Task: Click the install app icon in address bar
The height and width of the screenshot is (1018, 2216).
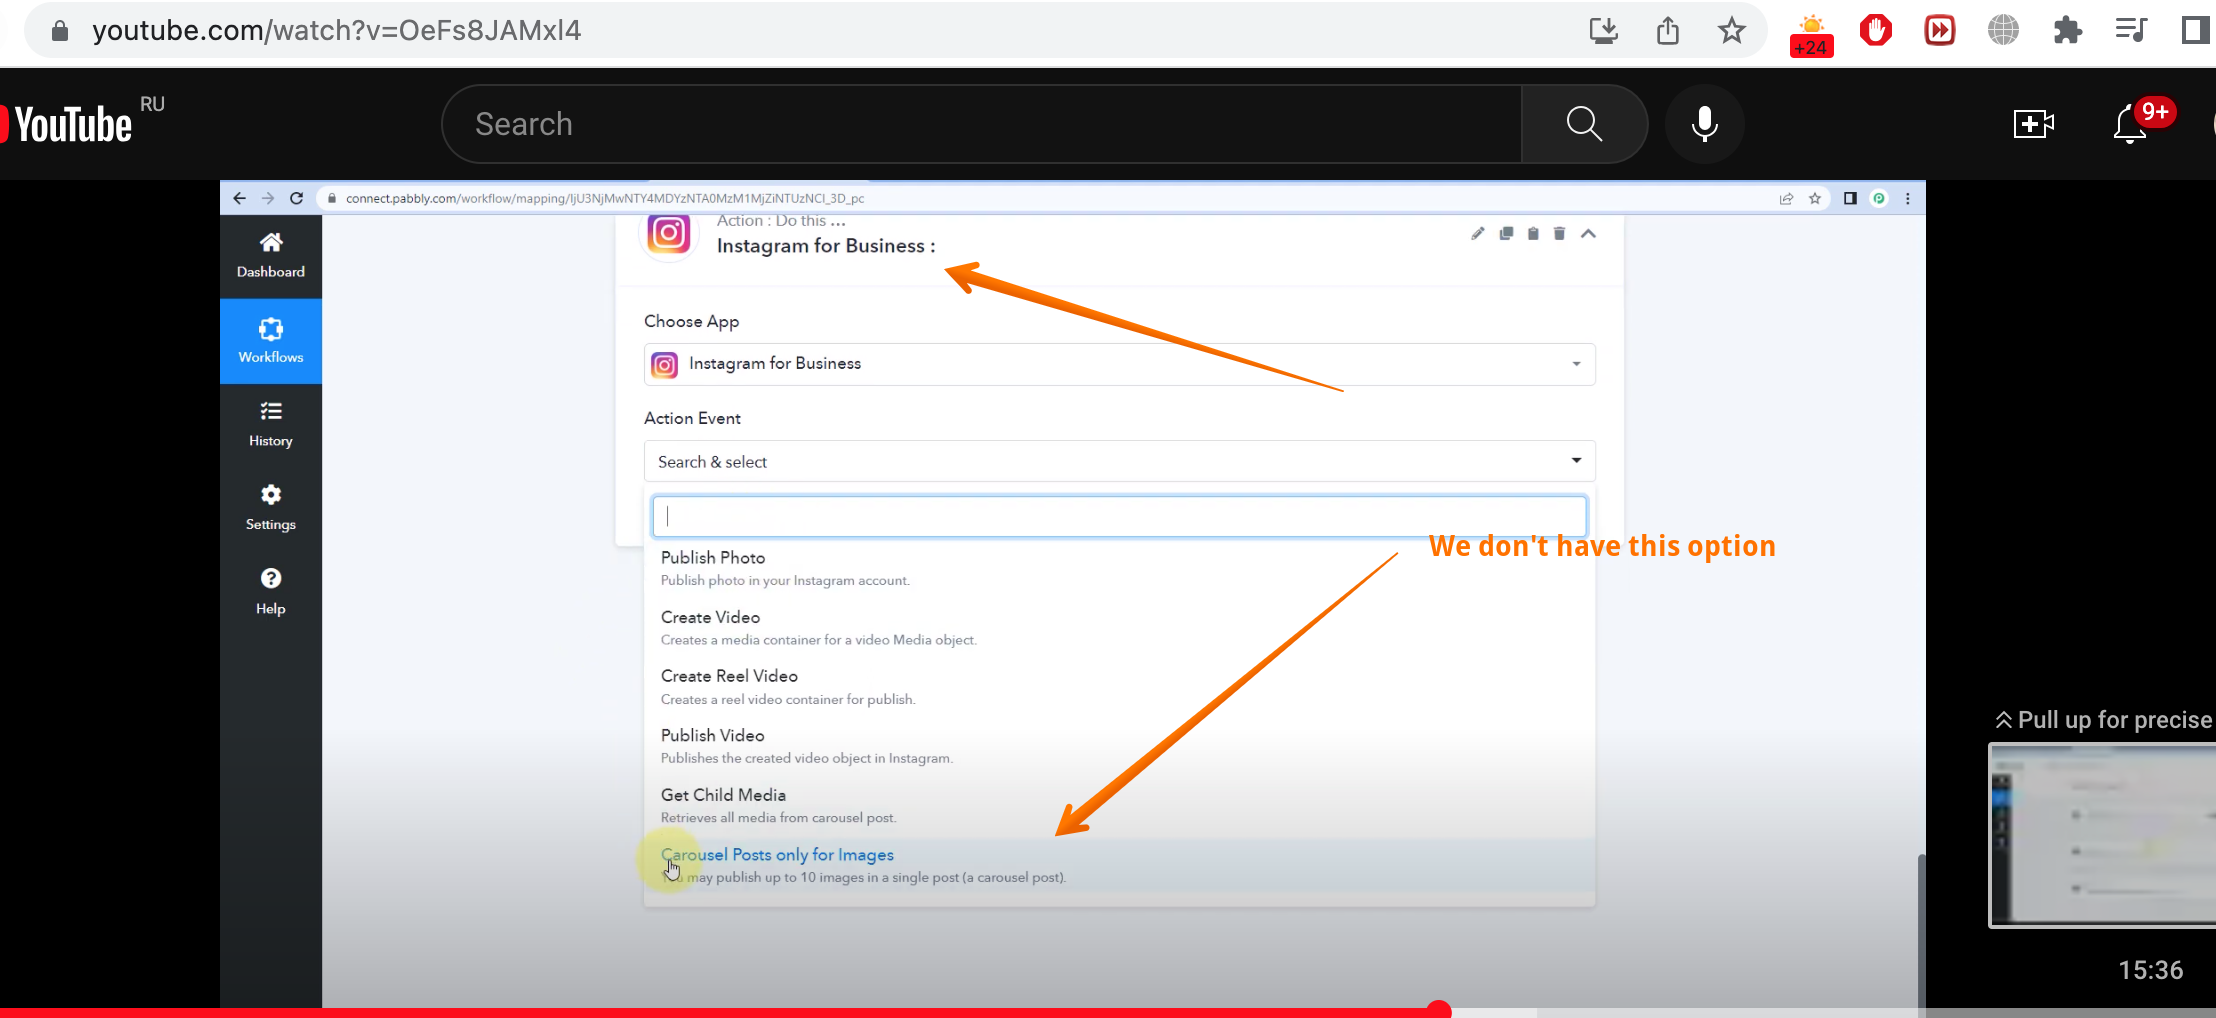Action: pyautogui.click(x=1603, y=31)
